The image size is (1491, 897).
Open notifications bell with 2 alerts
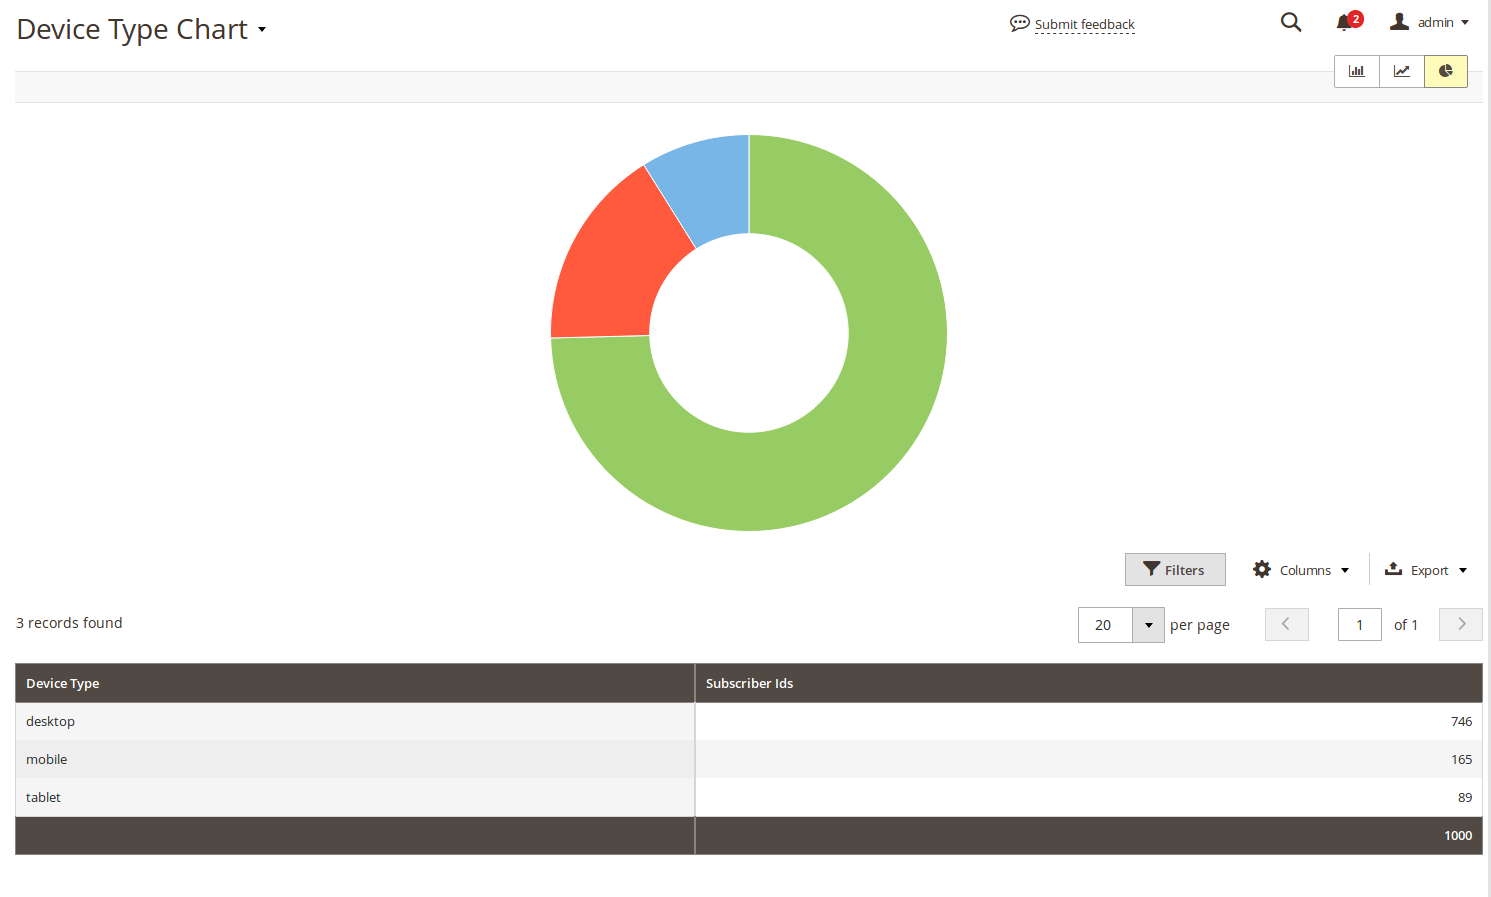pos(1345,22)
